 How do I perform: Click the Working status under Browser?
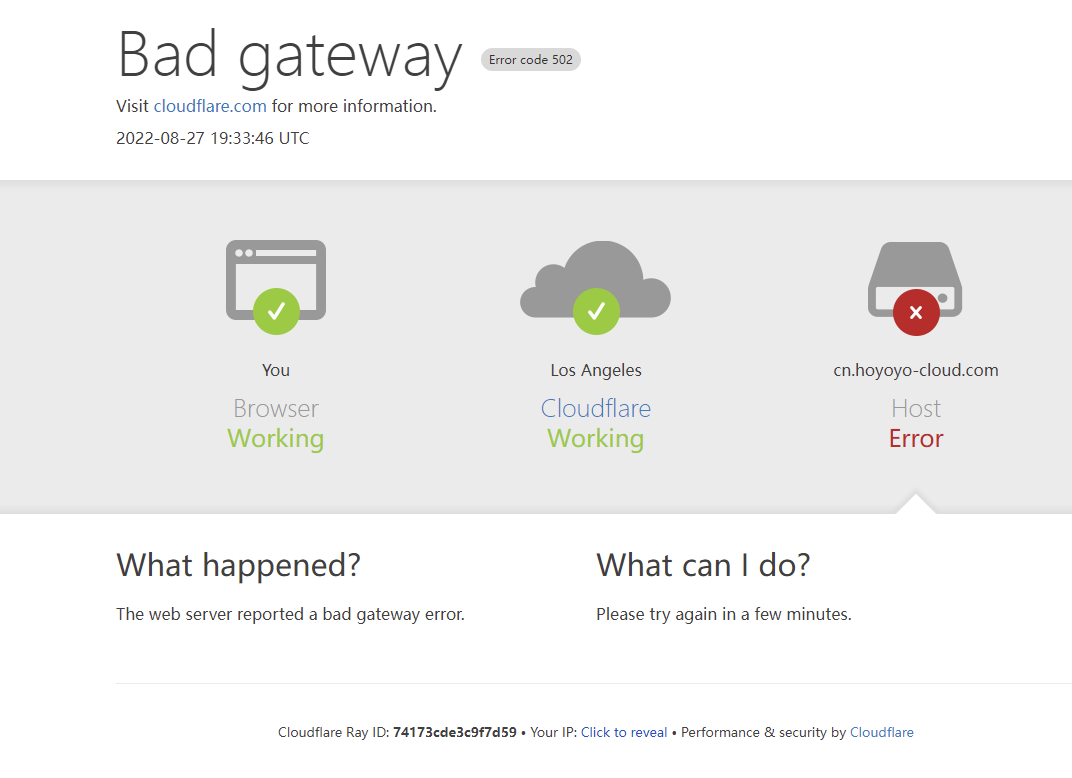point(276,438)
